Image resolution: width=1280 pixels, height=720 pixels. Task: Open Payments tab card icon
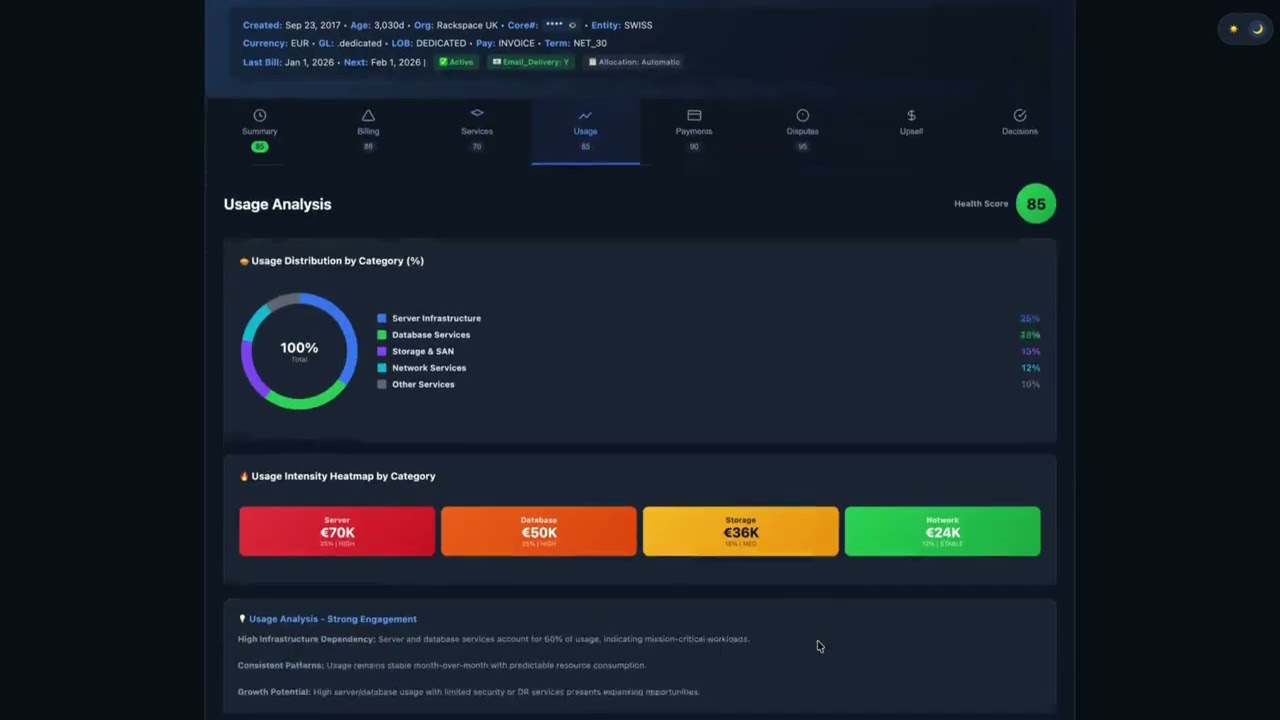point(694,115)
